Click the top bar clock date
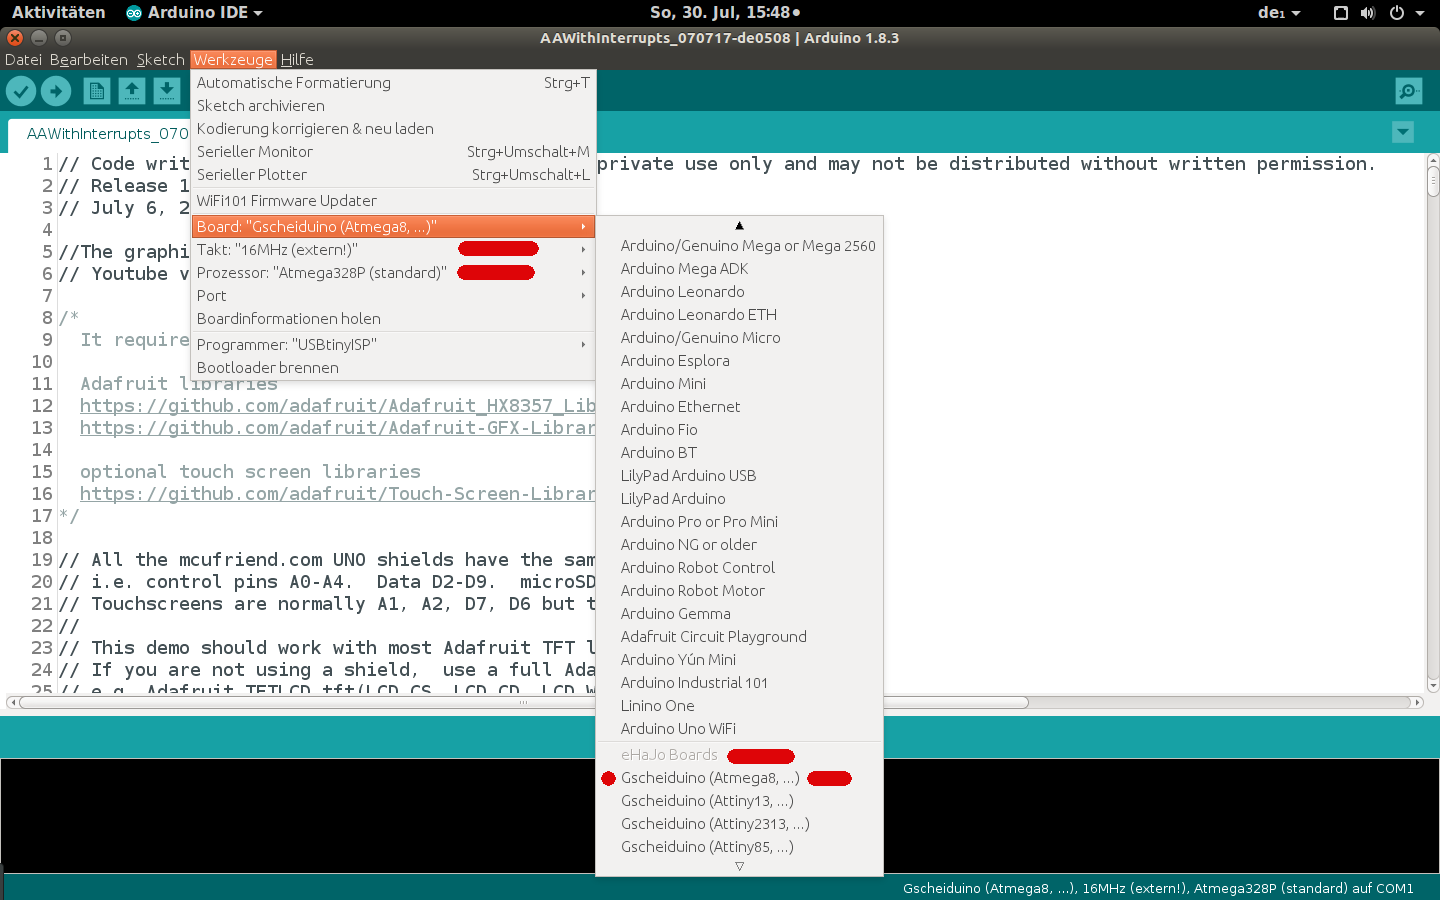Viewport: 1440px width, 900px height. point(725,13)
